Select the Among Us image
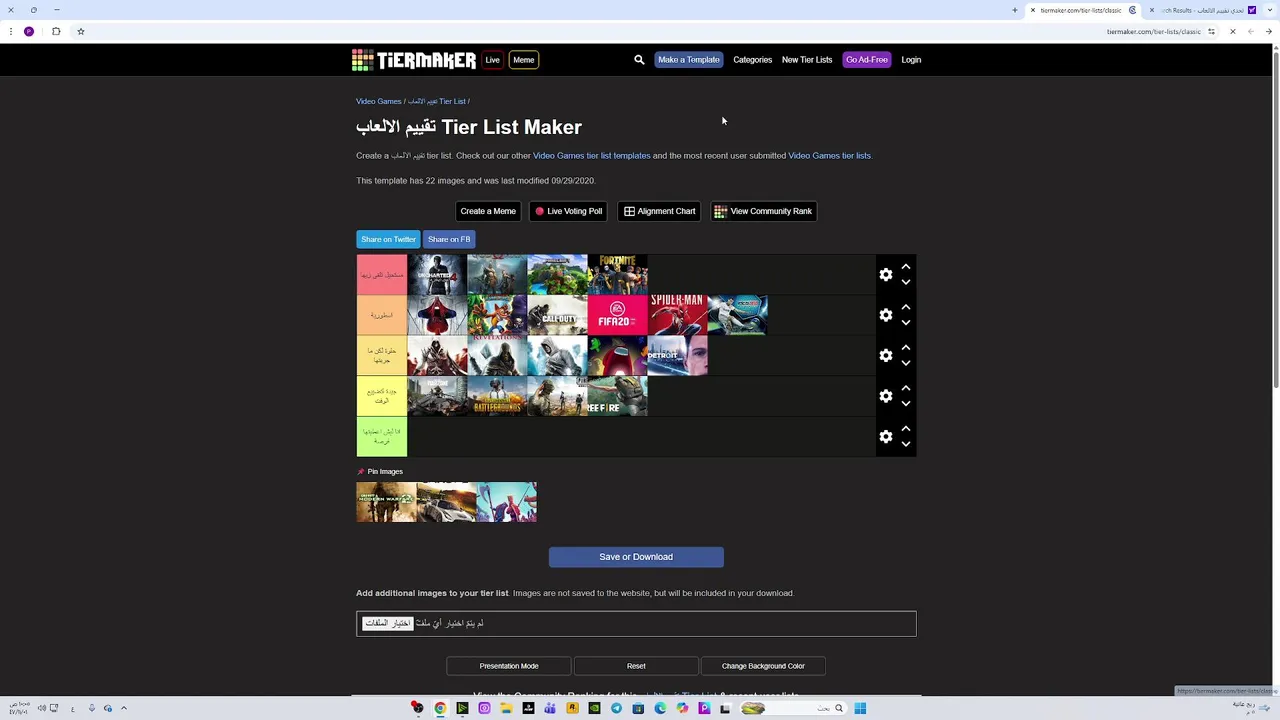This screenshot has width=1280, height=720. click(617, 356)
